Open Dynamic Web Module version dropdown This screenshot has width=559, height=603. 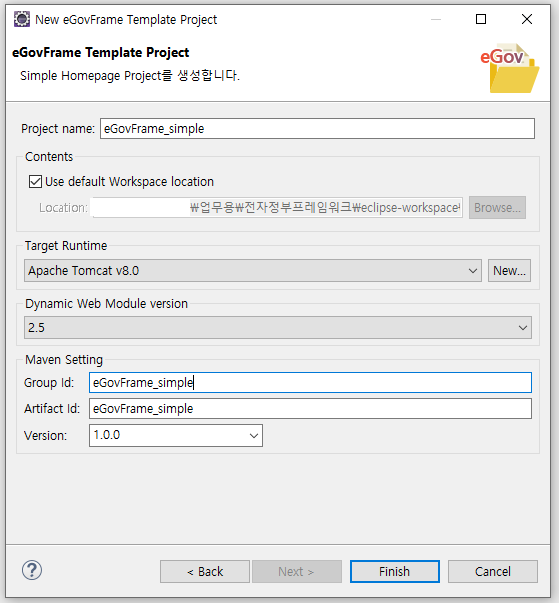click(x=278, y=328)
